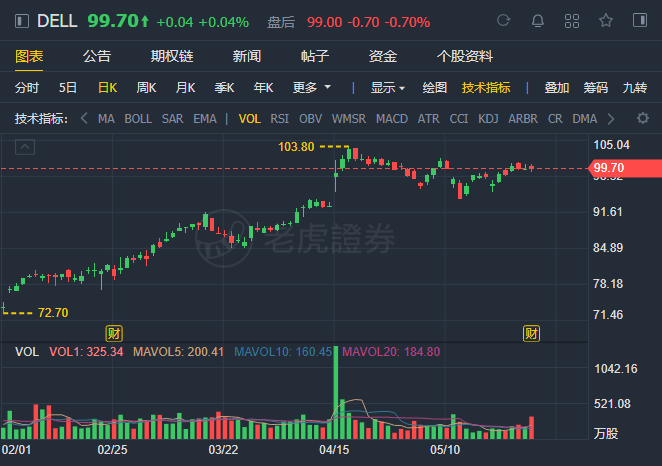Select the CR sub-indicator

click(555, 119)
